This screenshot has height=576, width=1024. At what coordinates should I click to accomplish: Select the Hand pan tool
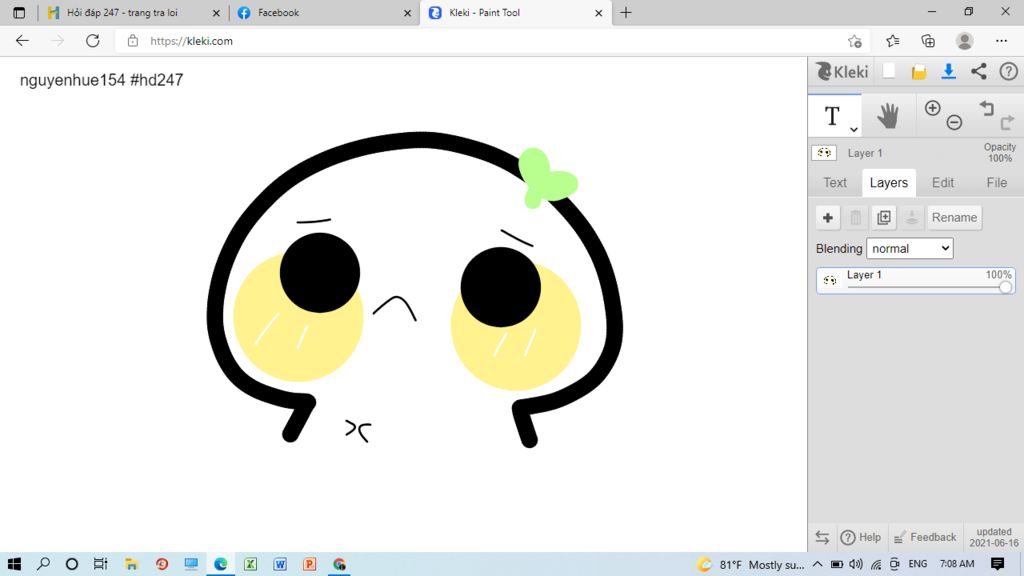[888, 116]
